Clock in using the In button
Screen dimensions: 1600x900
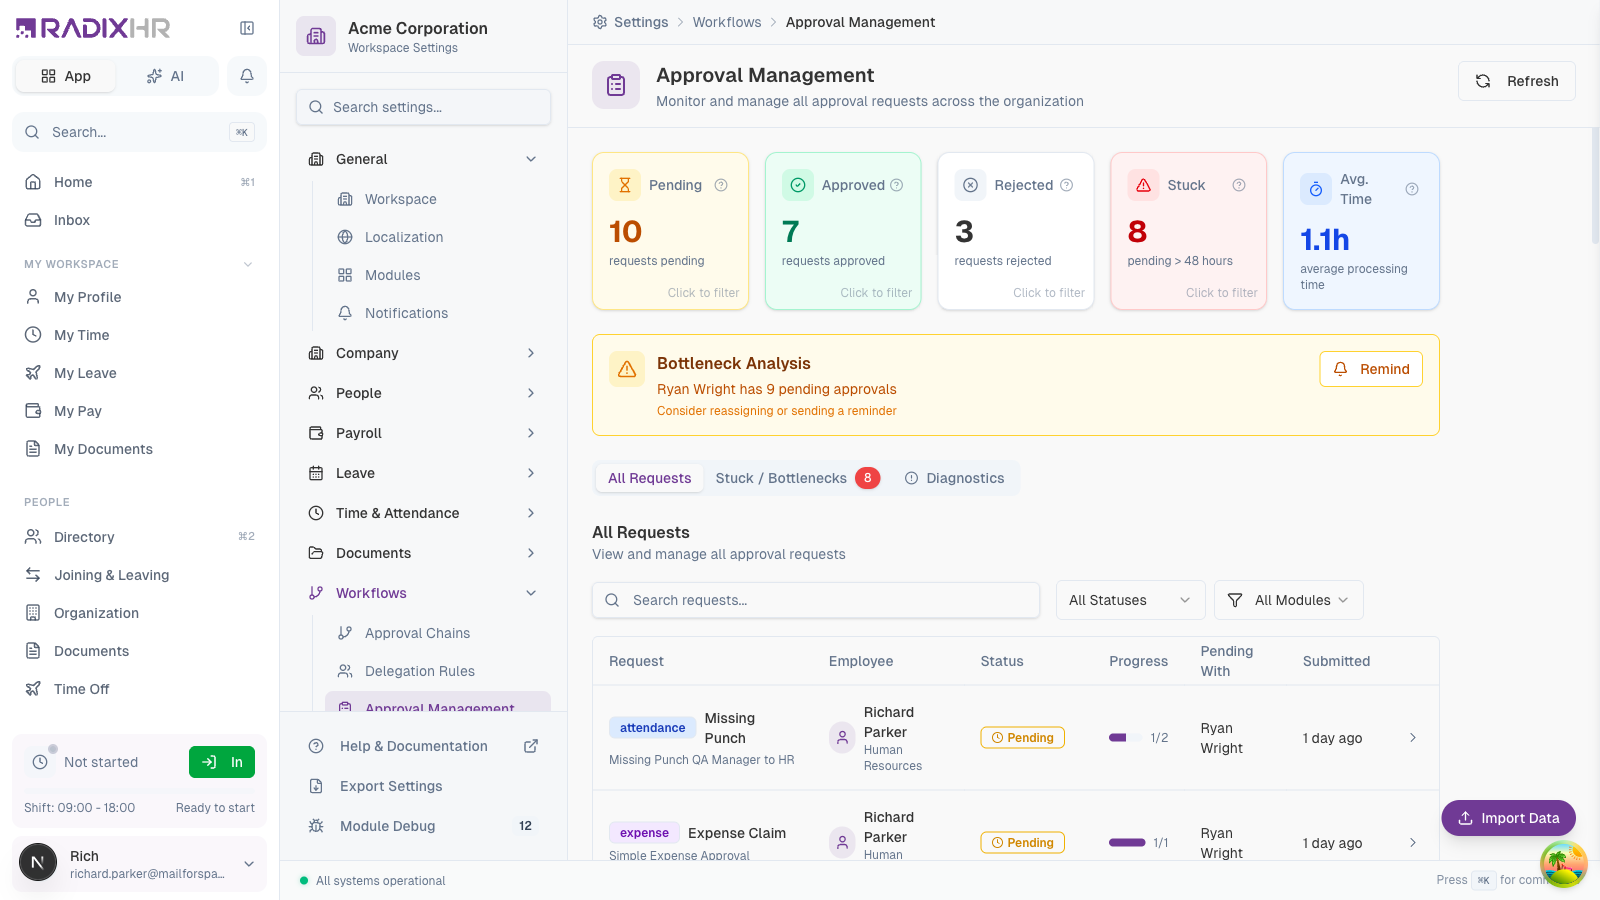(222, 762)
